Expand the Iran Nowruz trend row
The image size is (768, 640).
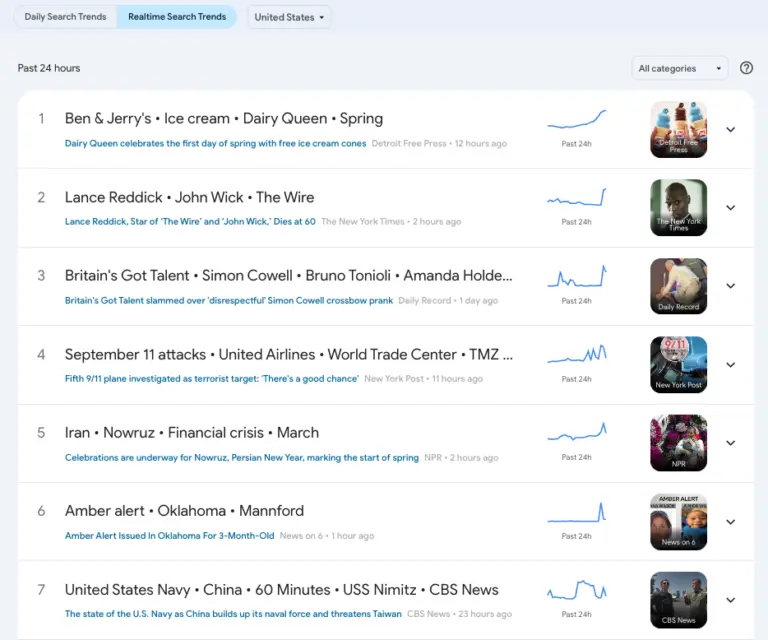coord(730,443)
